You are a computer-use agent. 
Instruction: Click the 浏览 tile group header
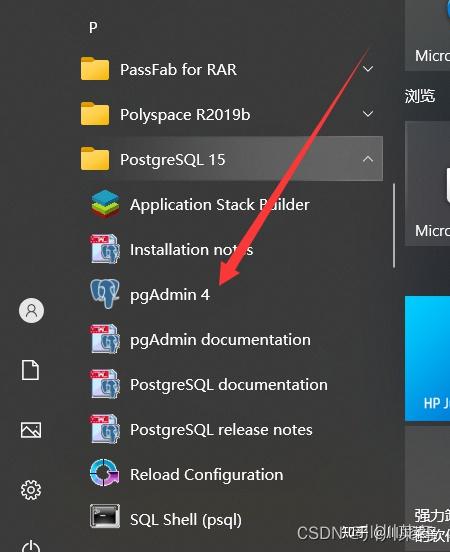tap(420, 96)
